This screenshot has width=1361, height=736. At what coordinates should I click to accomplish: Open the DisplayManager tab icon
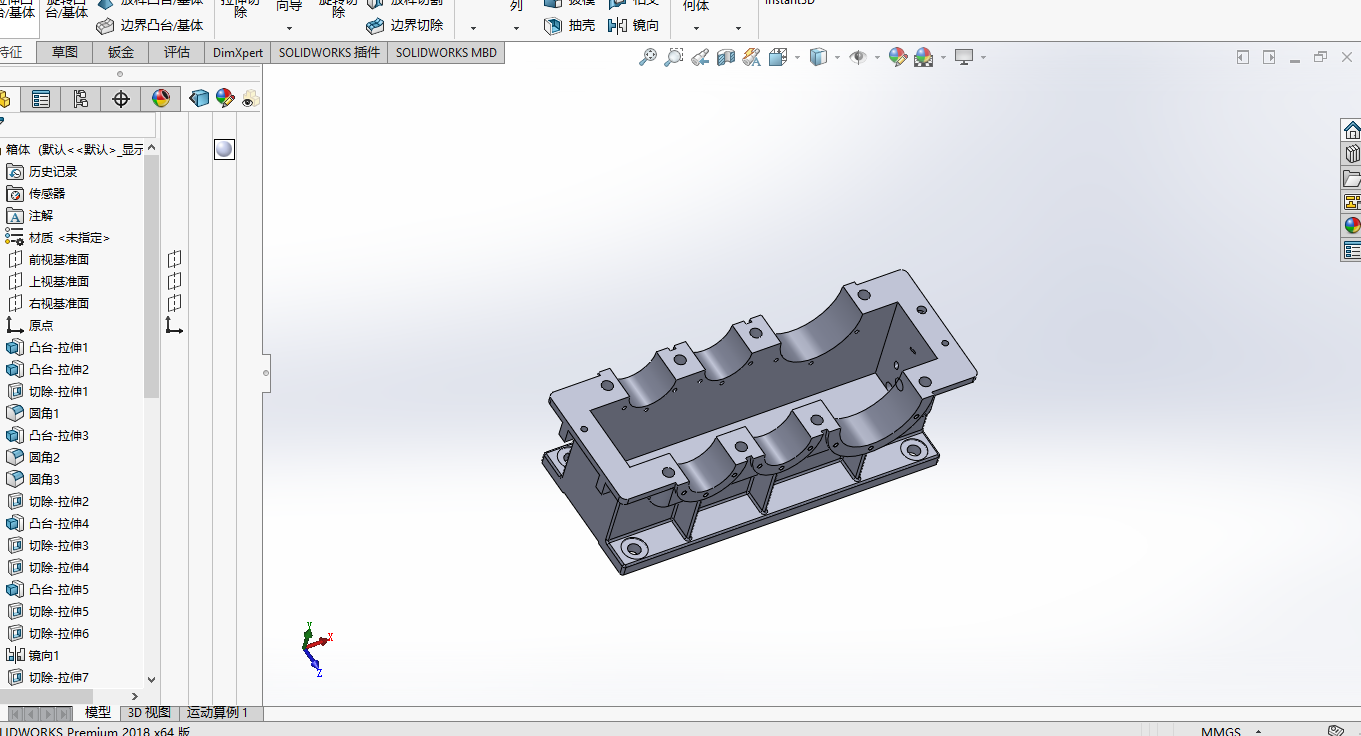(x=160, y=99)
